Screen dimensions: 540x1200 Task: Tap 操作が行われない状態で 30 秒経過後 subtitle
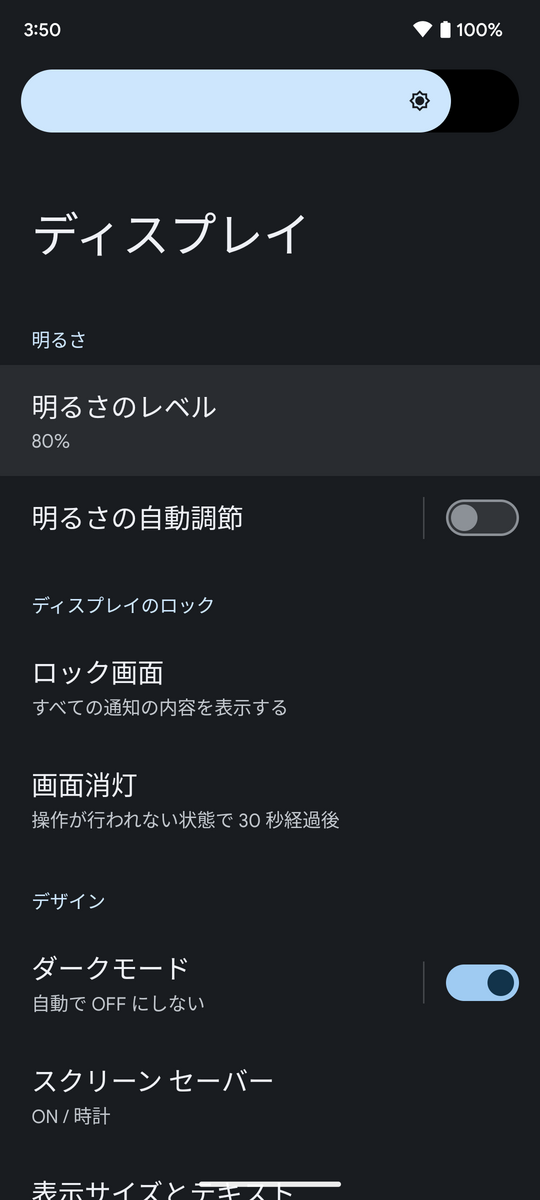point(186,820)
